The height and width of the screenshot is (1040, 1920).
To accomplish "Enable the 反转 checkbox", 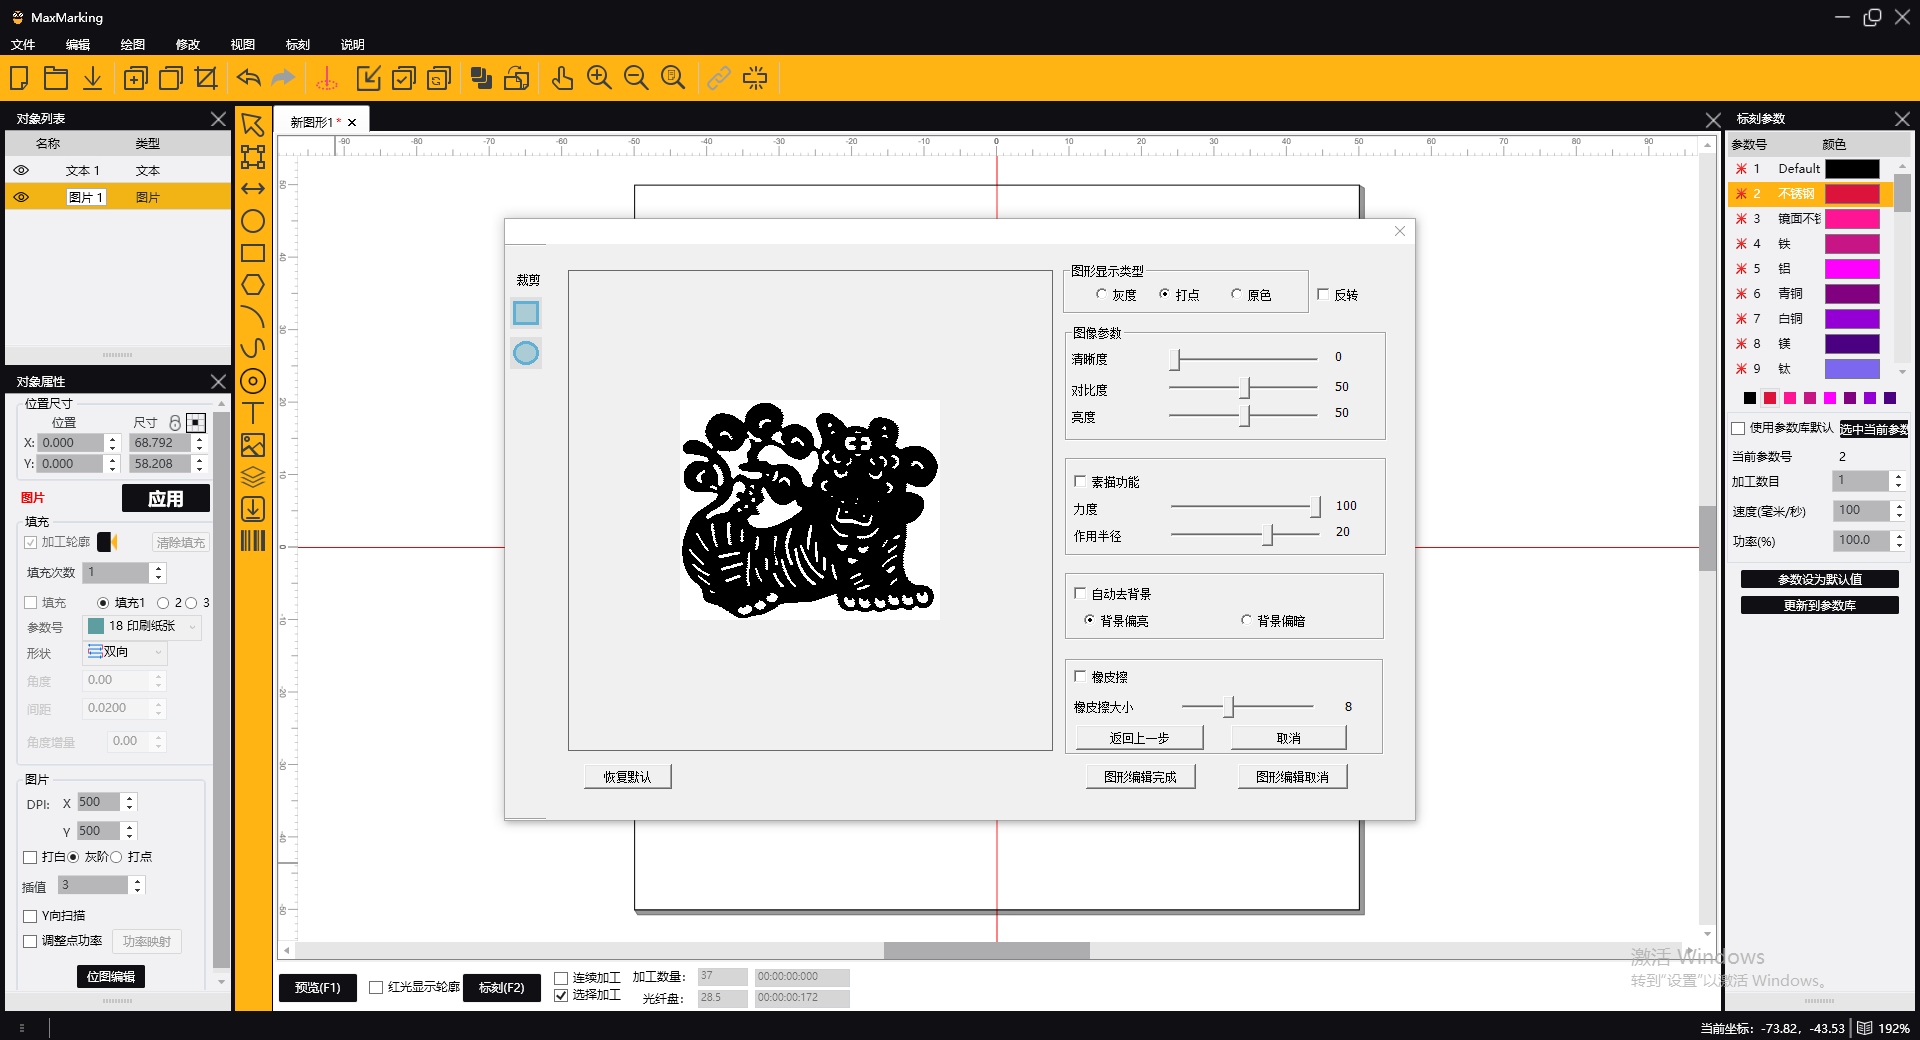I will click(x=1323, y=295).
